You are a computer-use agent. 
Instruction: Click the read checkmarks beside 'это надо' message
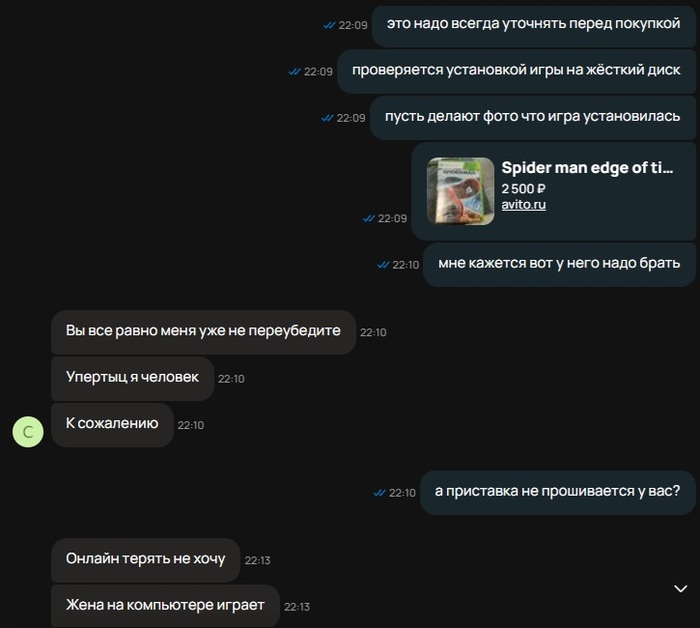329,25
